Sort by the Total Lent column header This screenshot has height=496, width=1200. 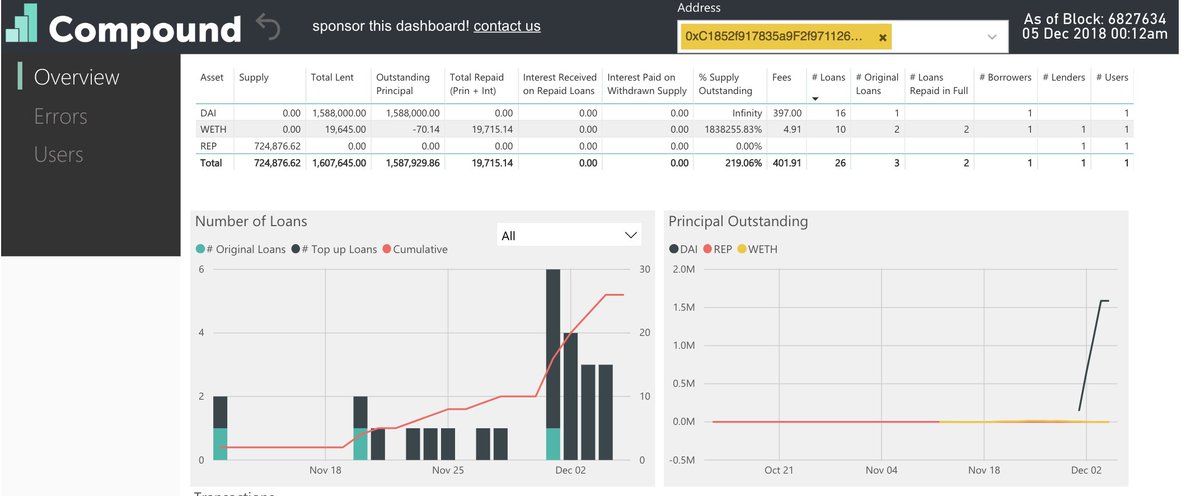(x=331, y=77)
